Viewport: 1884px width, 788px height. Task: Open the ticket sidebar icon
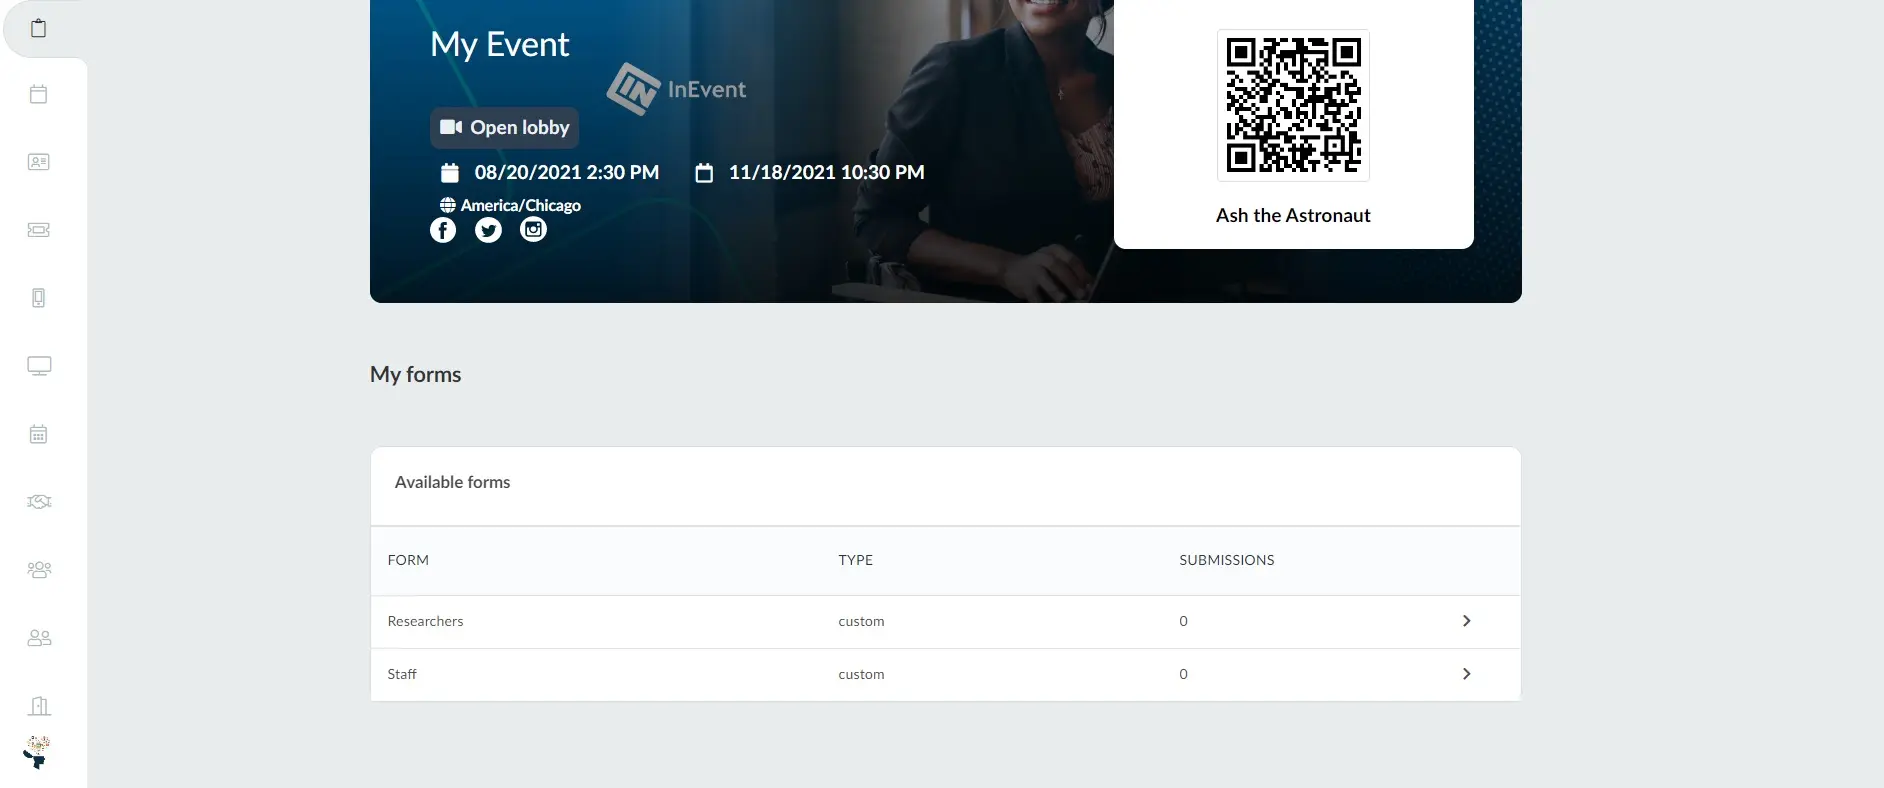38,230
